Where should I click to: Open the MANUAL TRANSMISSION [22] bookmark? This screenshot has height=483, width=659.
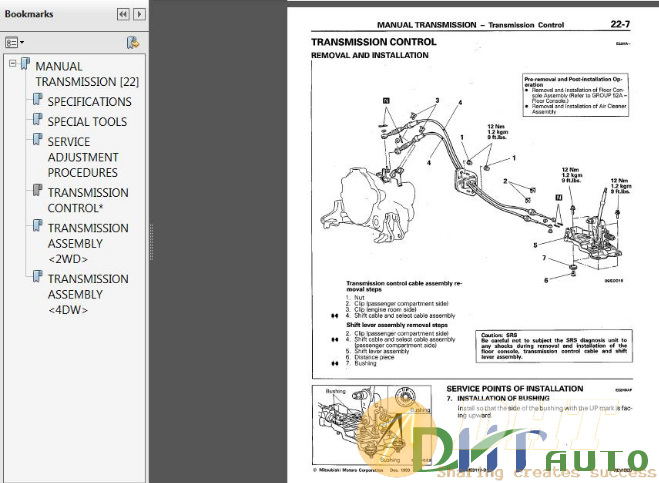pos(87,74)
